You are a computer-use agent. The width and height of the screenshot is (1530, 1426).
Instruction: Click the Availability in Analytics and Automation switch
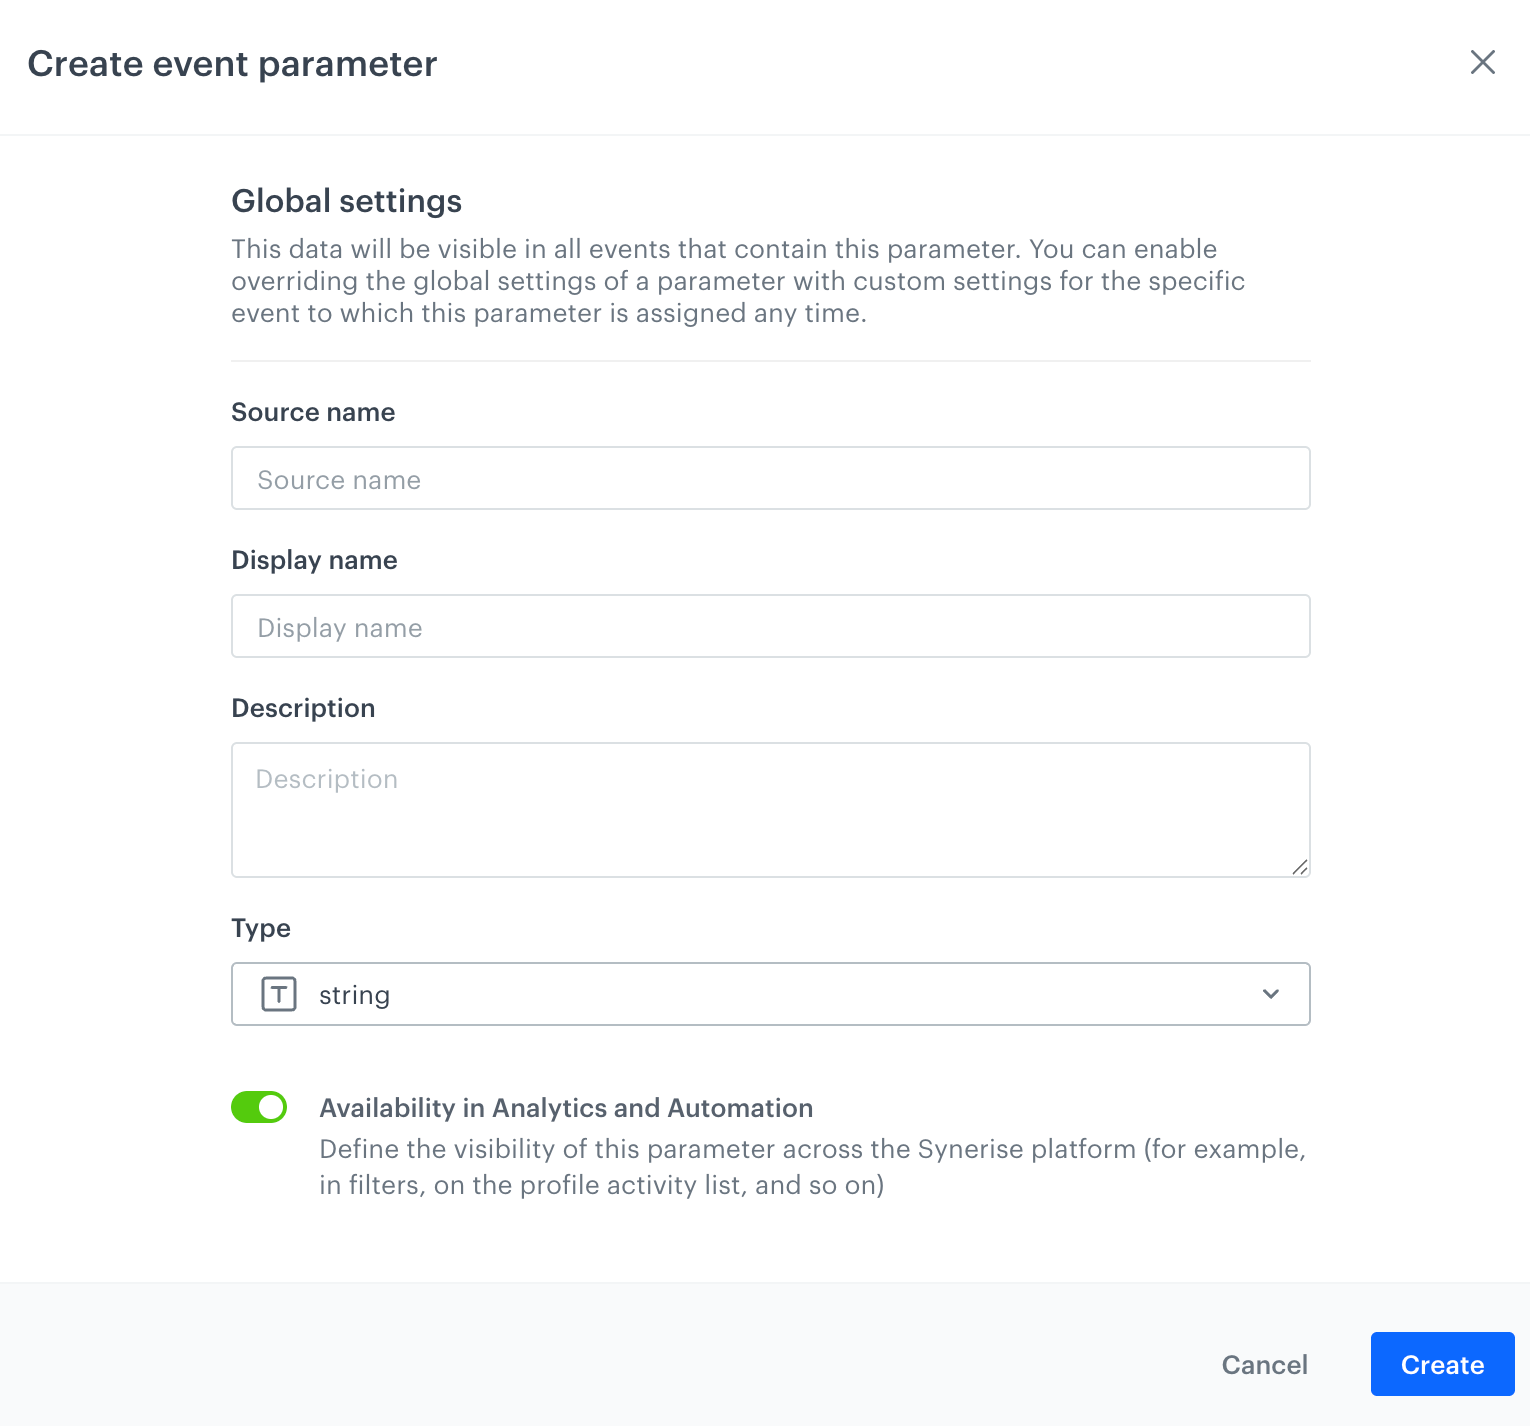point(259,1107)
